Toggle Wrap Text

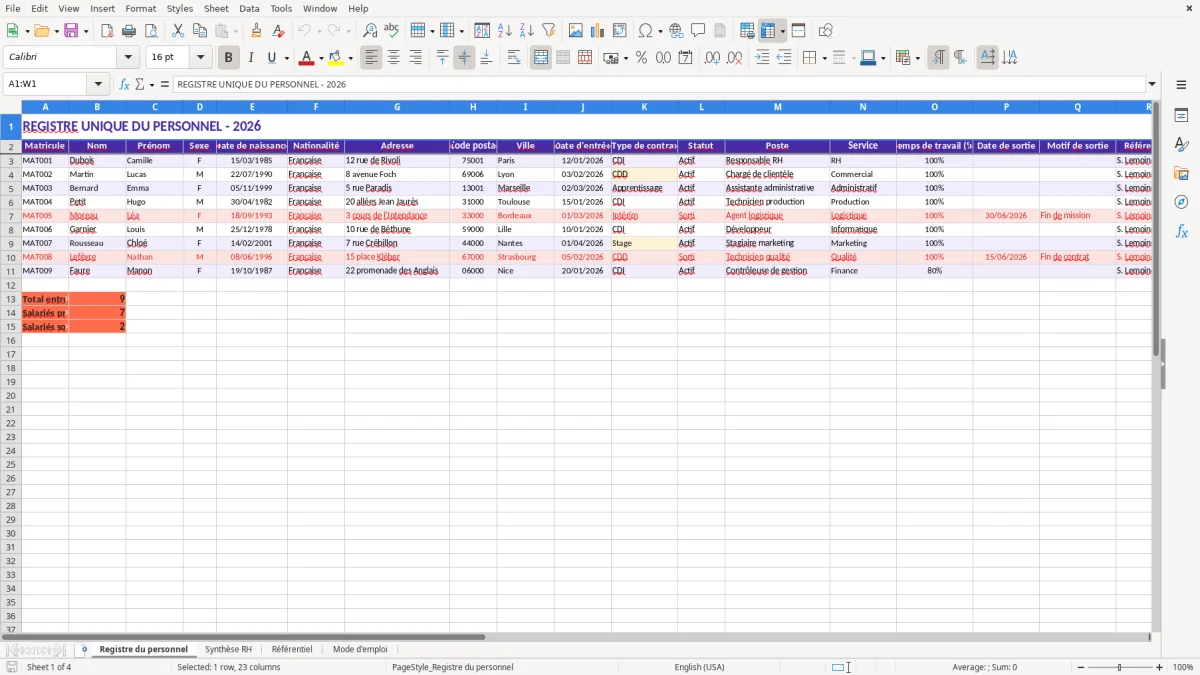click(x=514, y=58)
